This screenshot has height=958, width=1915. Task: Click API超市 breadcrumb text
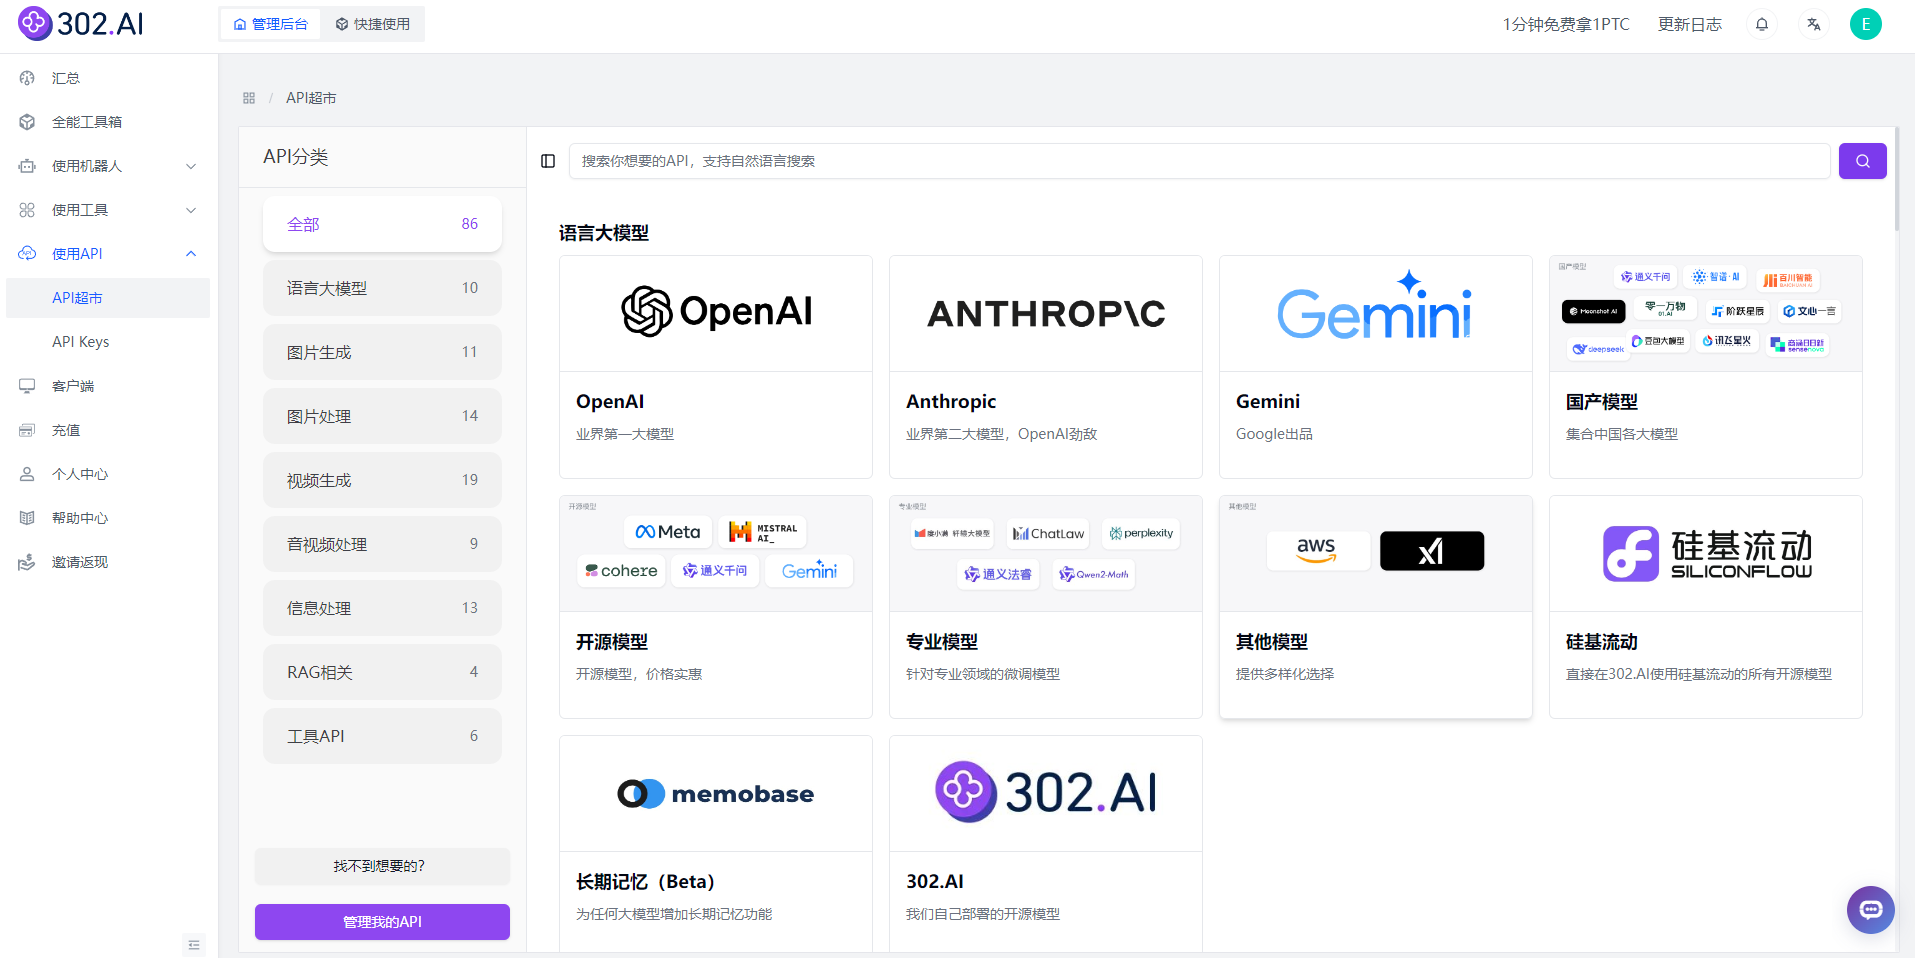click(311, 98)
